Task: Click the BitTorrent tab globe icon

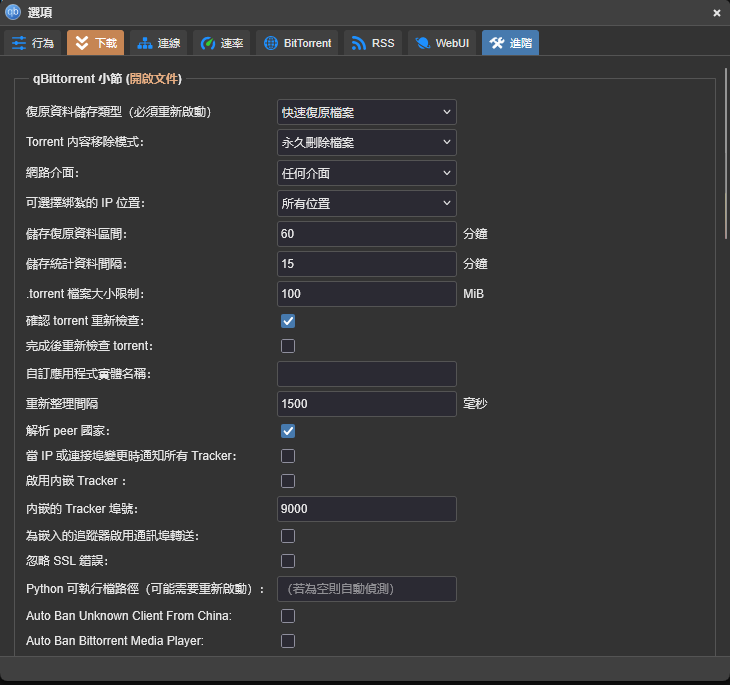Action: click(x=271, y=43)
